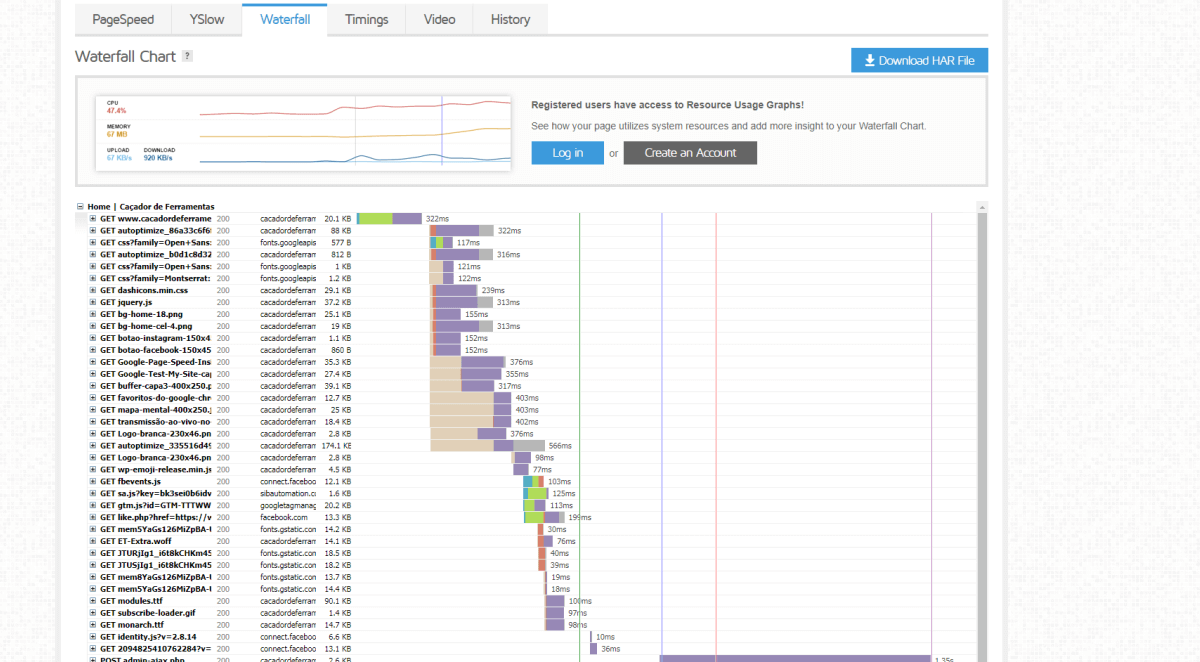Click the GET subscribe-loader.gif request name
Screen dimensions: 1200x662
click(x=148, y=613)
